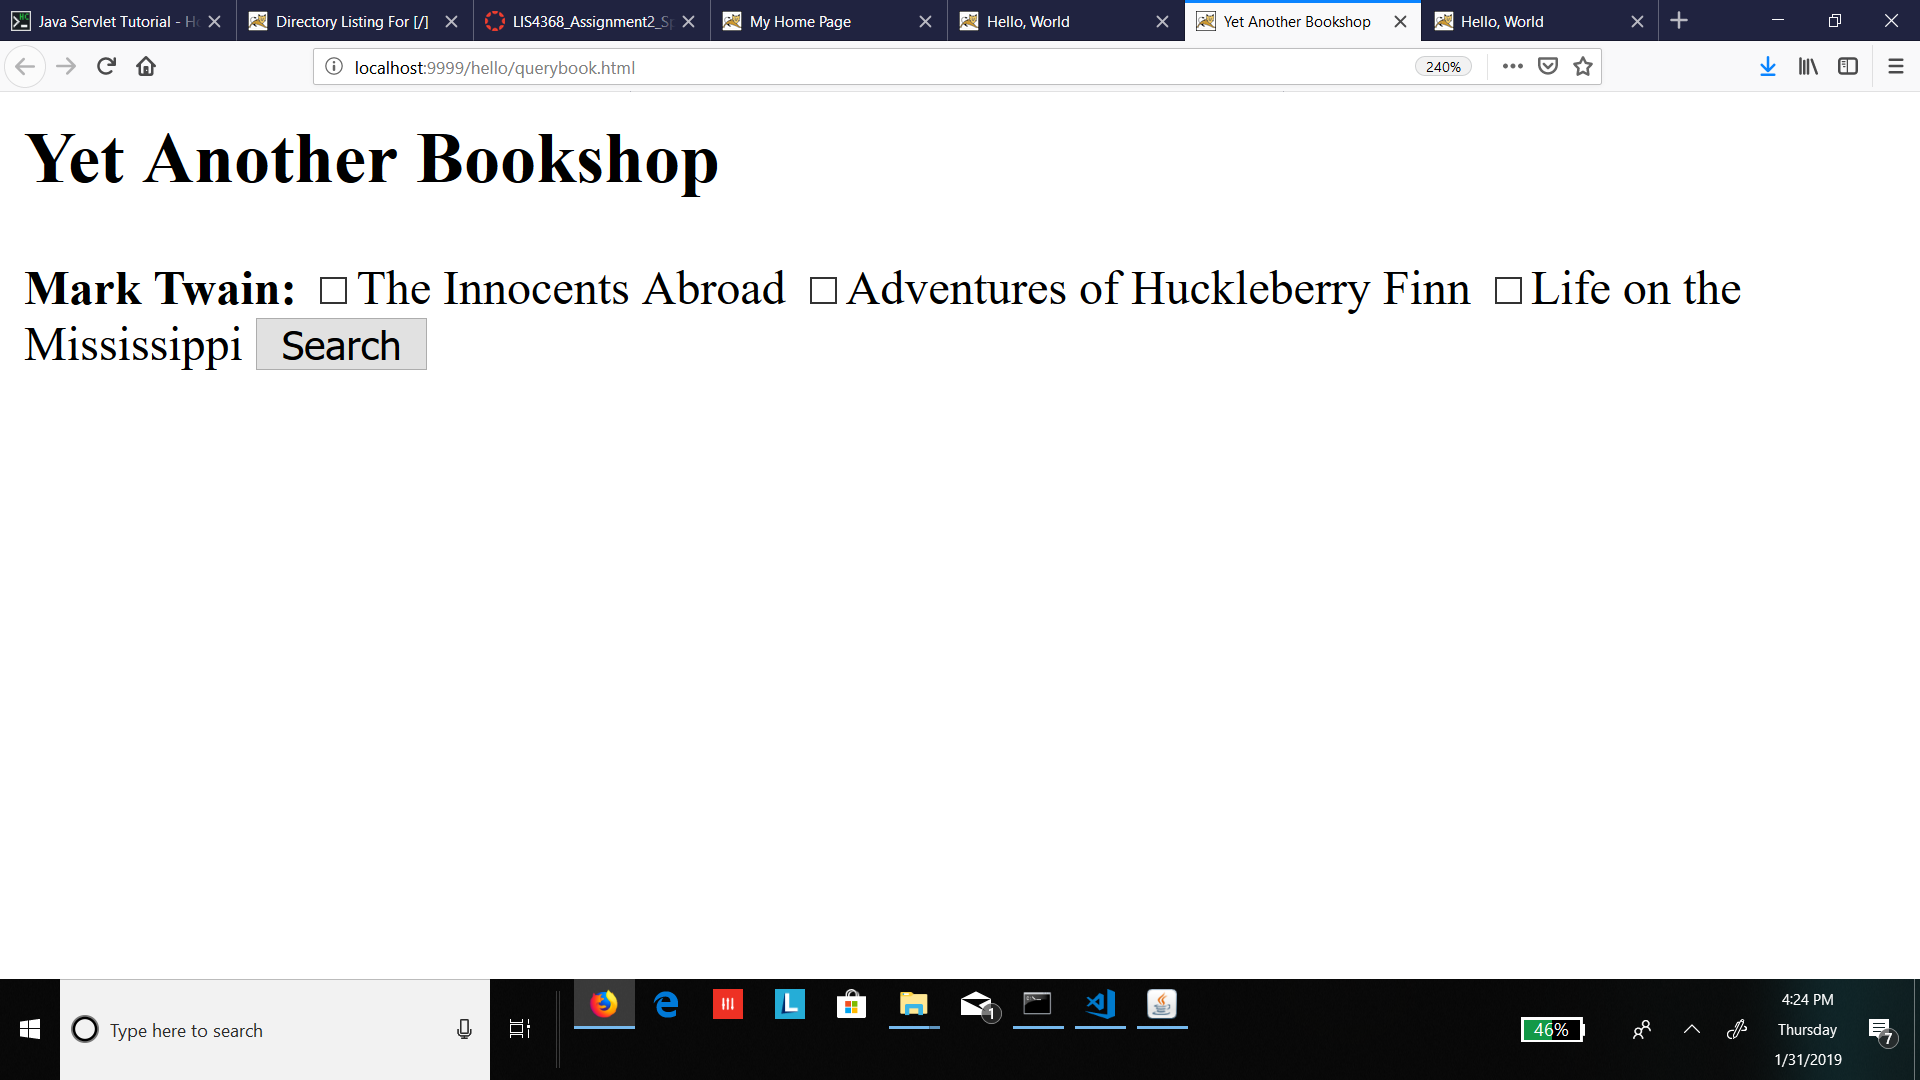Open a new browser tab
The width and height of the screenshot is (1920, 1080).
pos(1679,21)
